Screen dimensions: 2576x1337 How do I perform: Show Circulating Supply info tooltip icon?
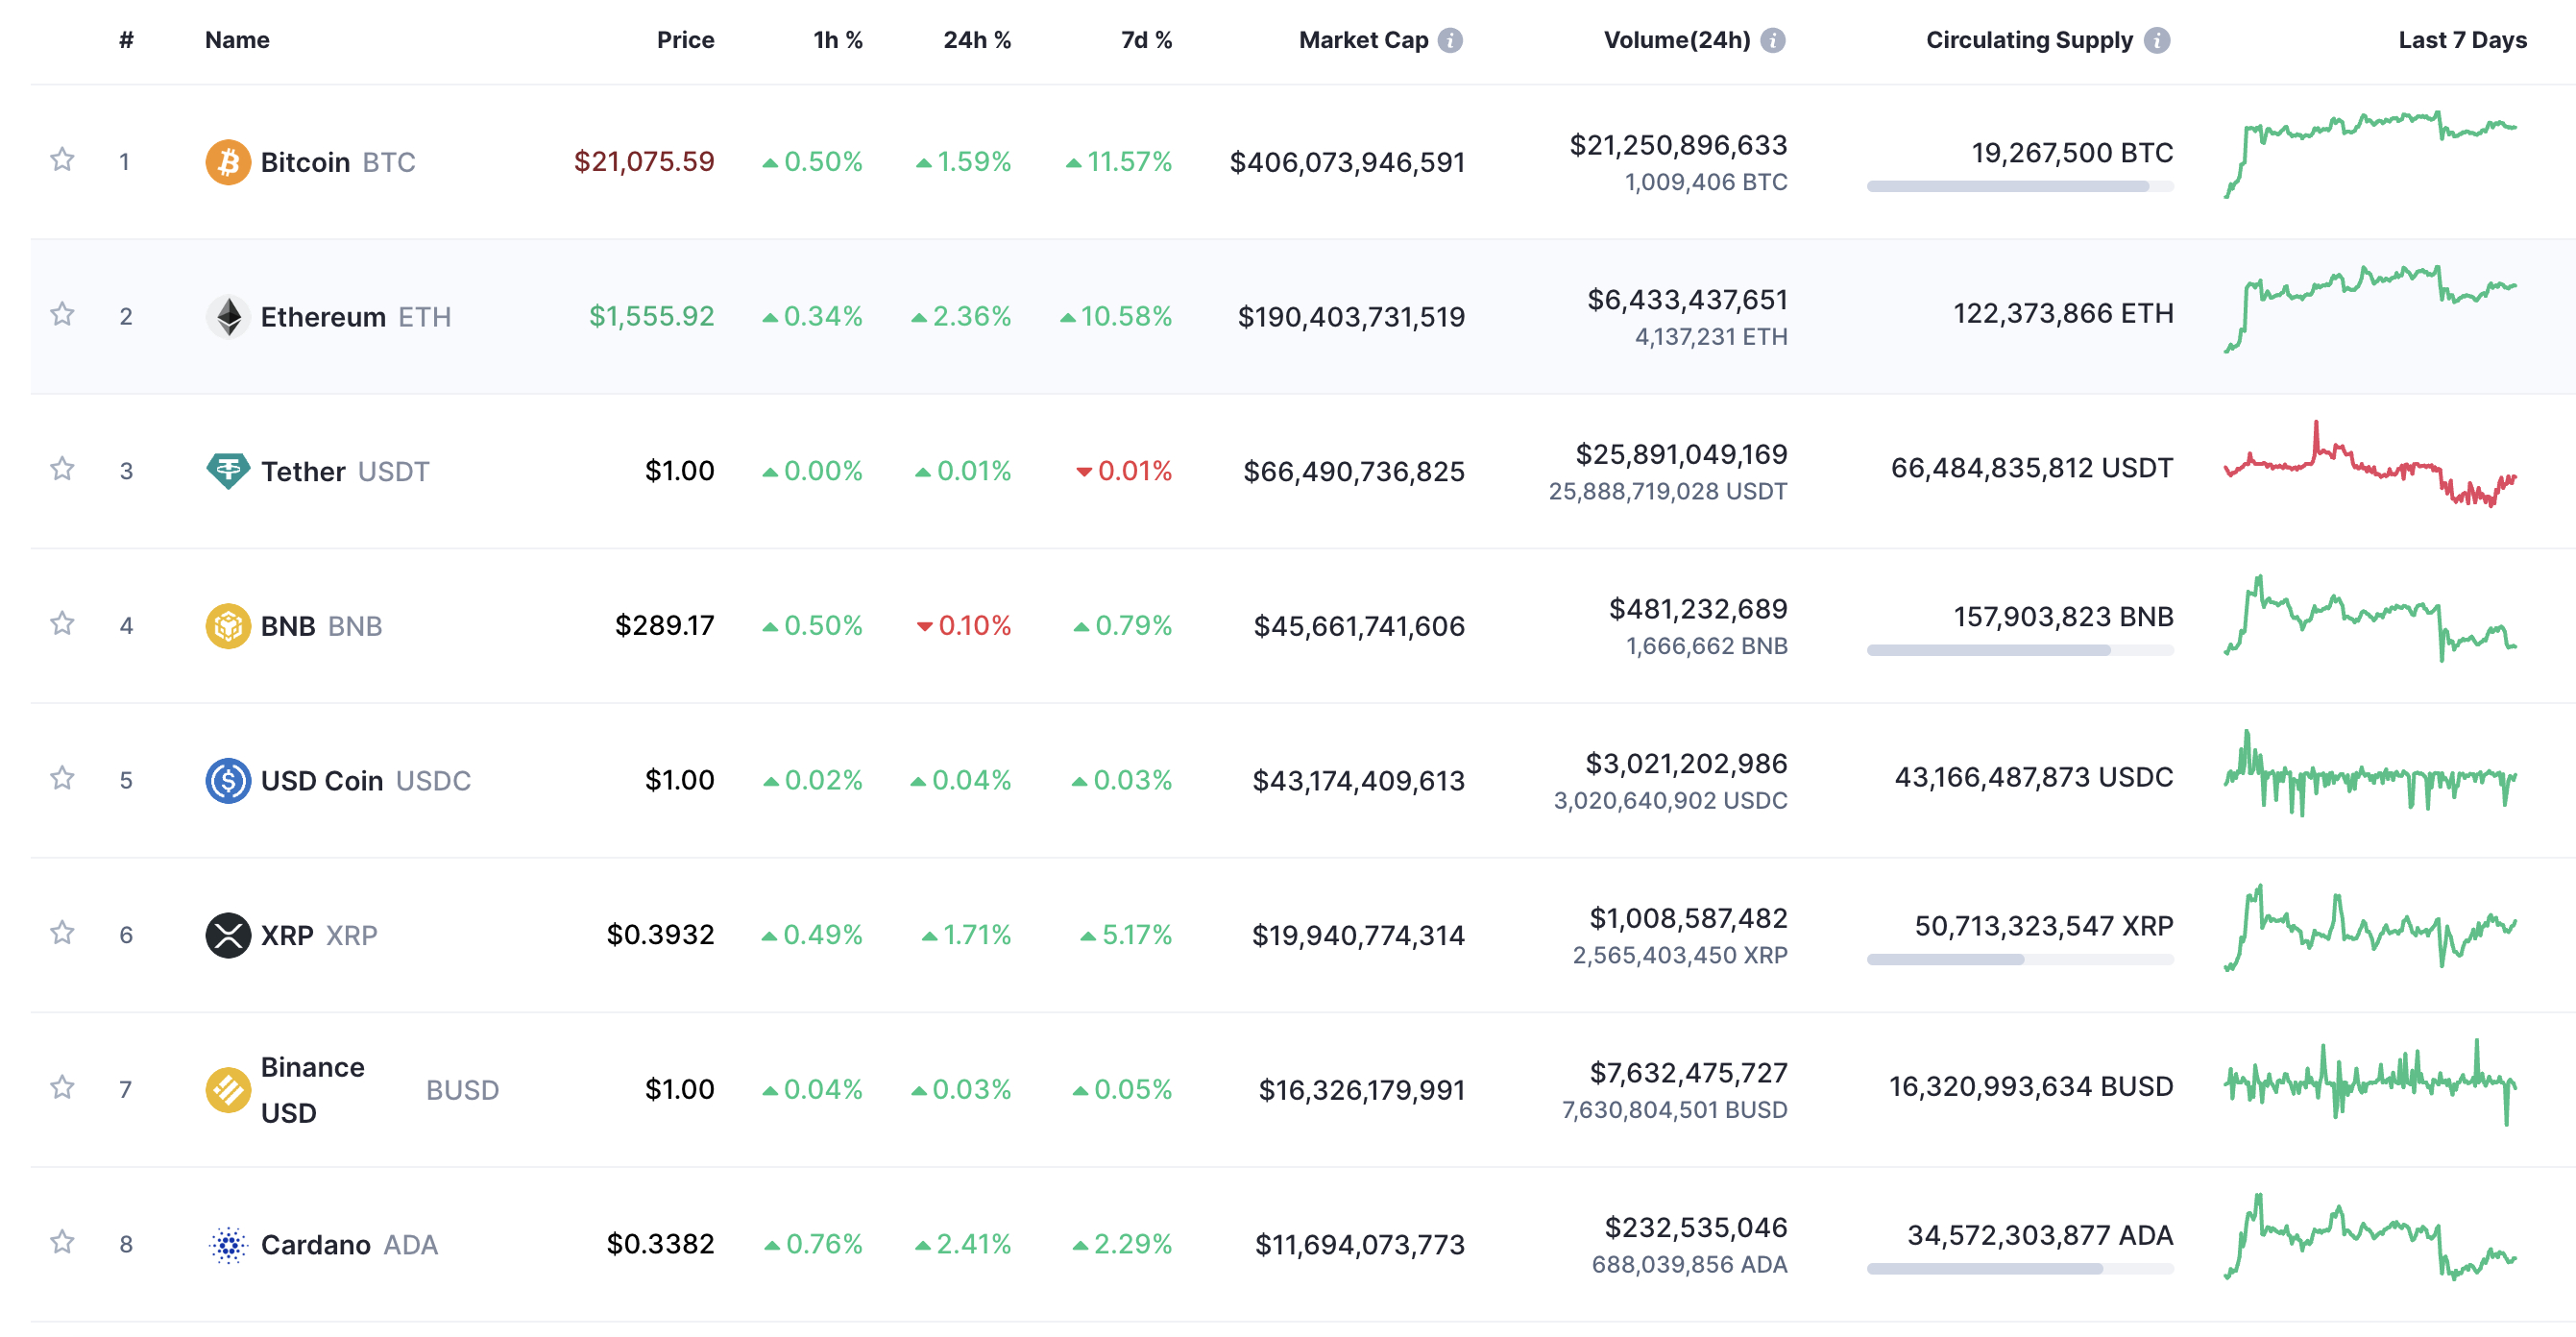click(2158, 40)
